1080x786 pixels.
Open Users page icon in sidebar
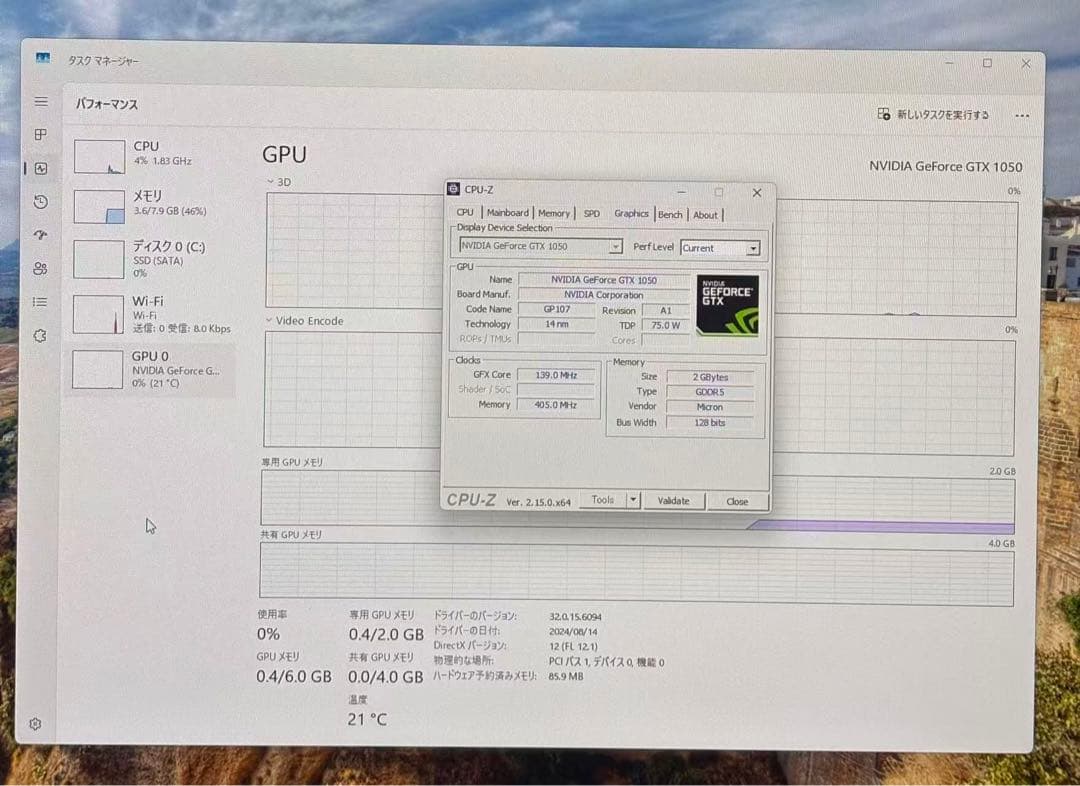click(41, 268)
